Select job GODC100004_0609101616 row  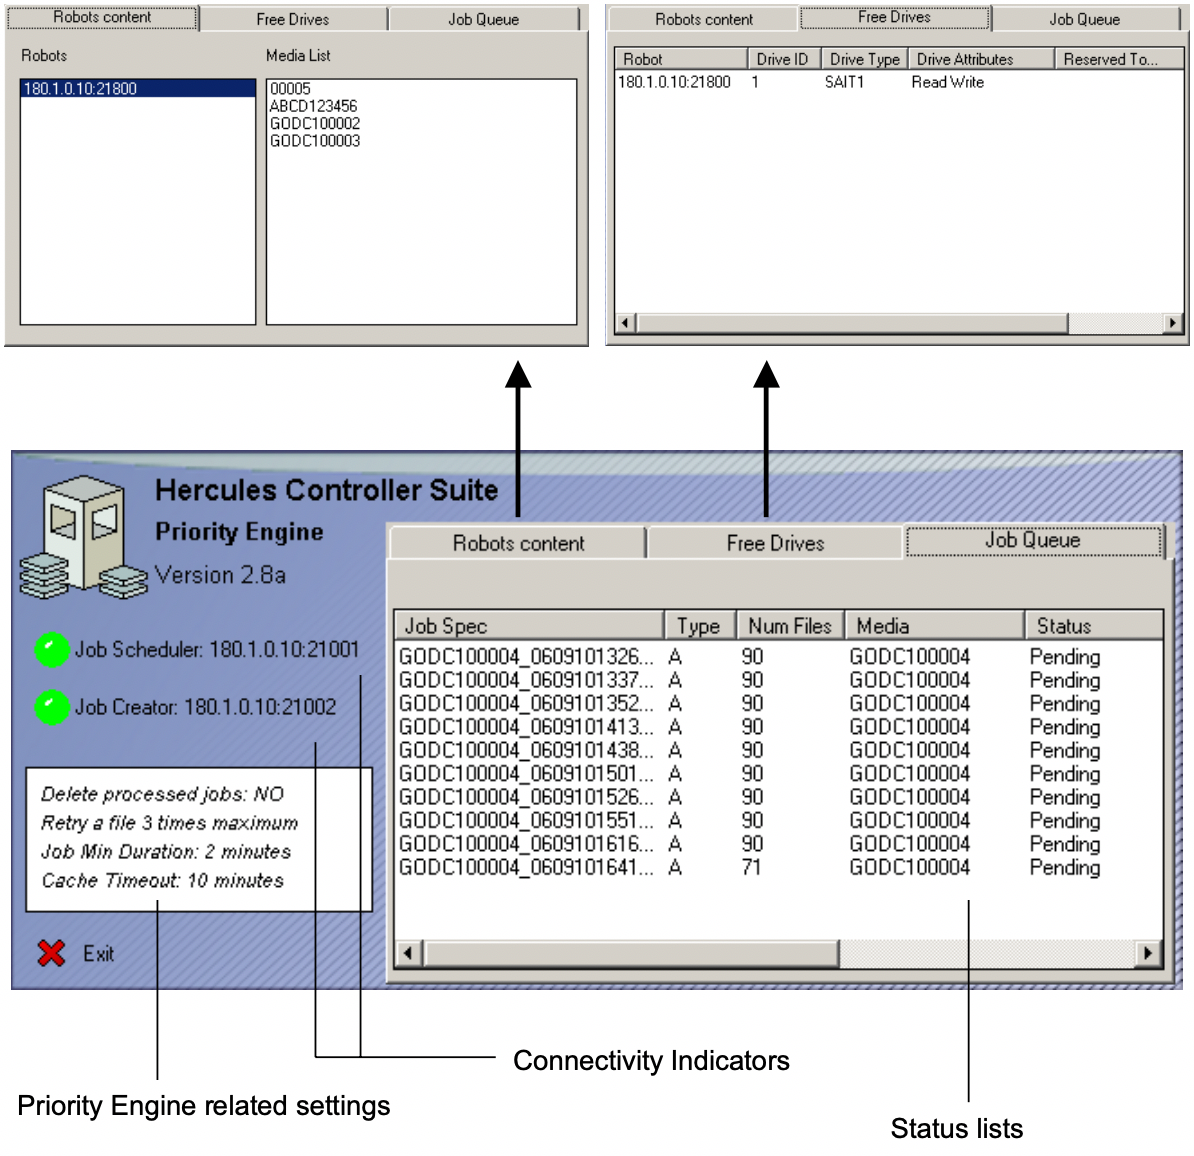779,845
